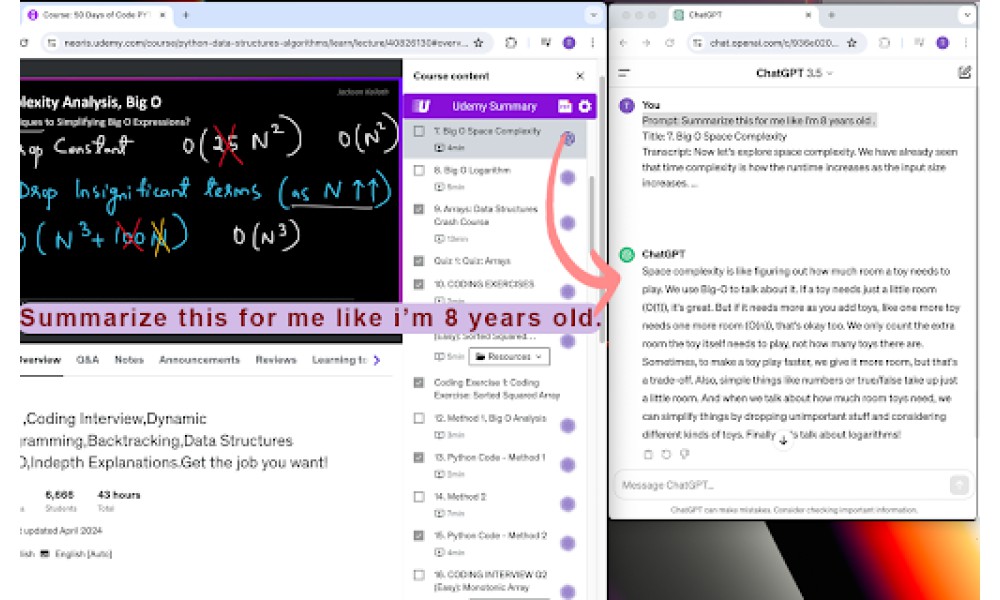Click the send message arrow button in ChatGPT

coord(959,485)
